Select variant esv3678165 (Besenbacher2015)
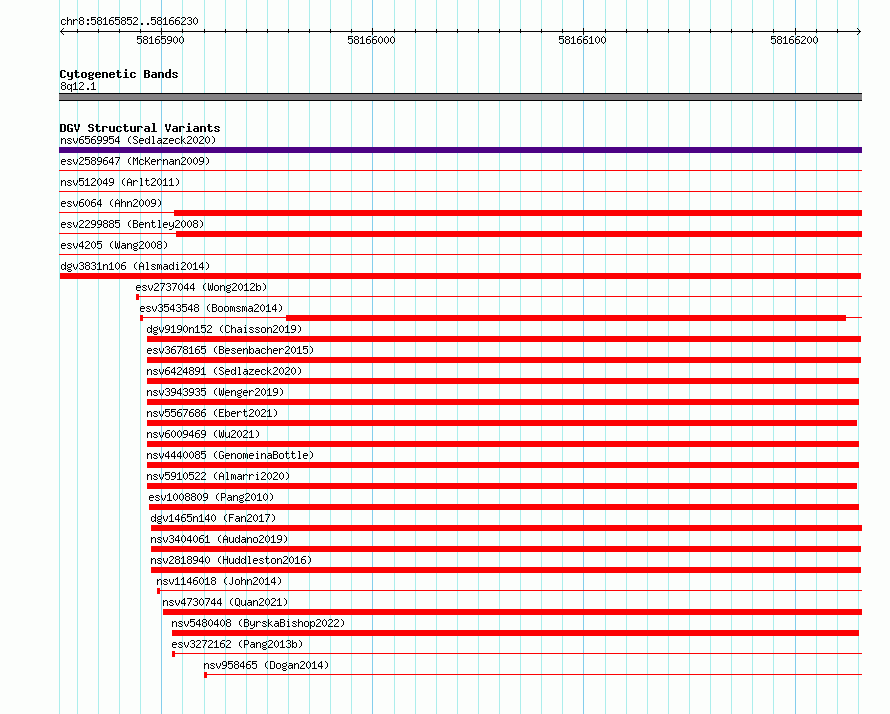Screen dimensions: 890x714 pyautogui.click(x=230, y=350)
